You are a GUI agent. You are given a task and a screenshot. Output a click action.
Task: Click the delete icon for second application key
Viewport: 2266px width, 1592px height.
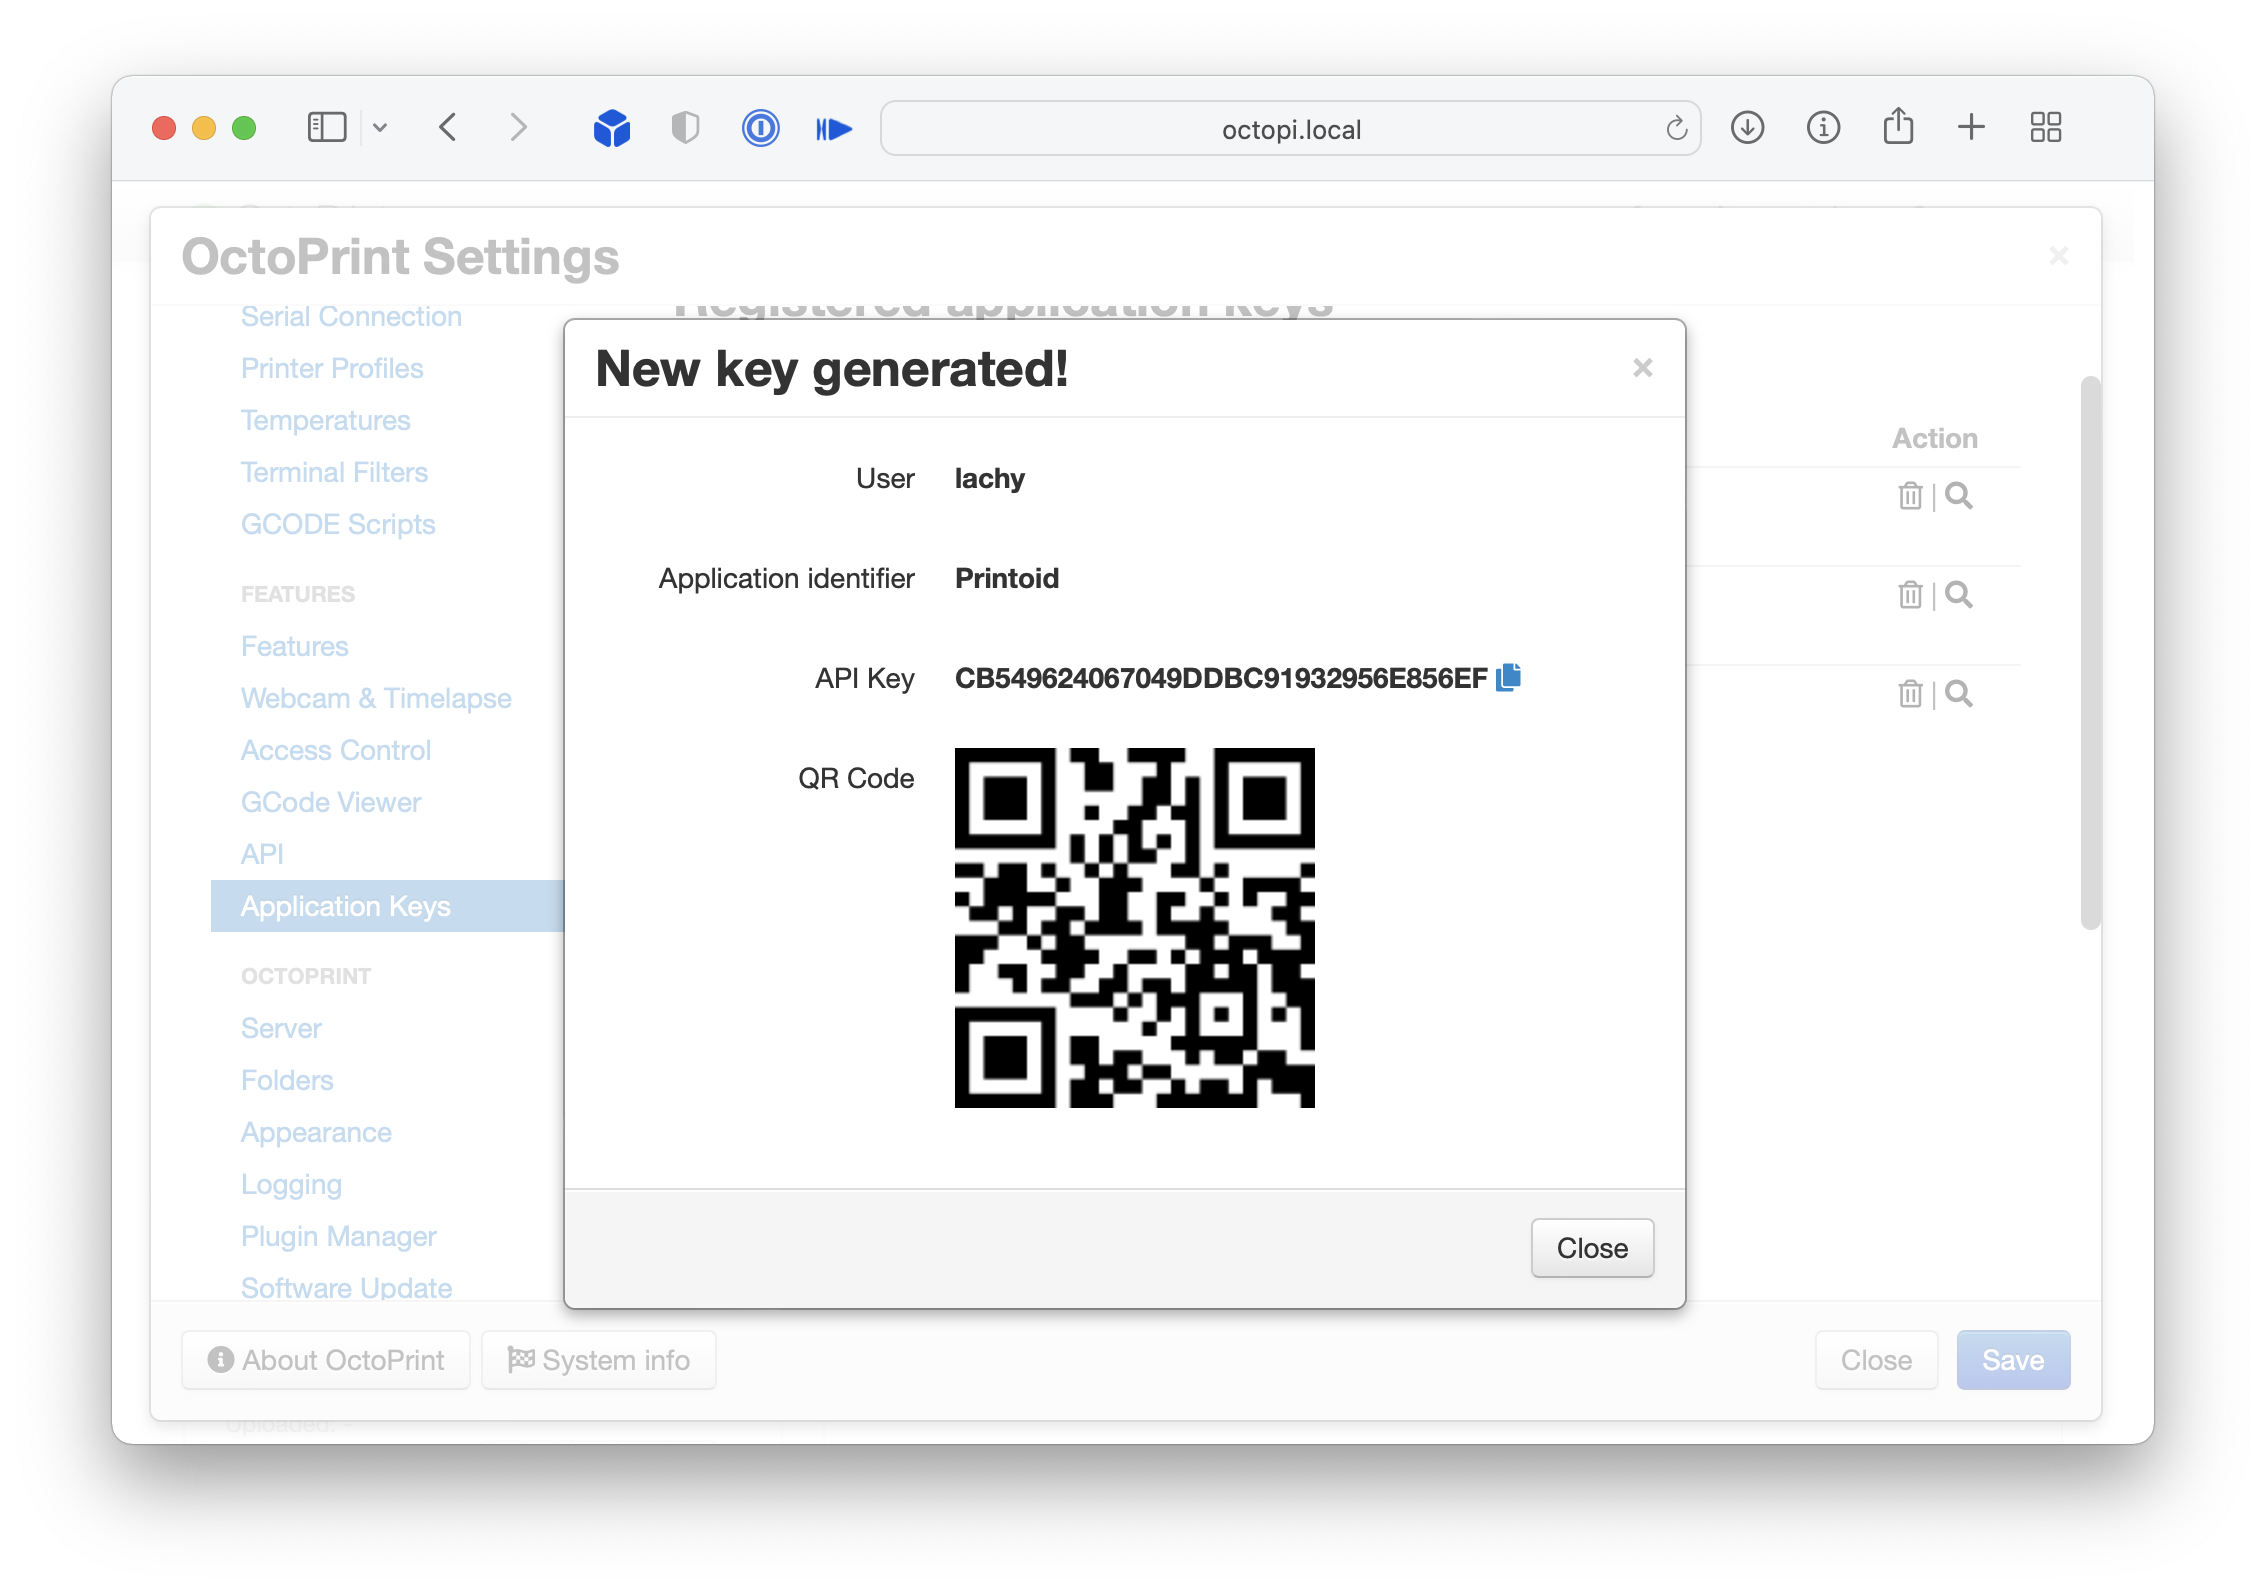click(x=1909, y=594)
